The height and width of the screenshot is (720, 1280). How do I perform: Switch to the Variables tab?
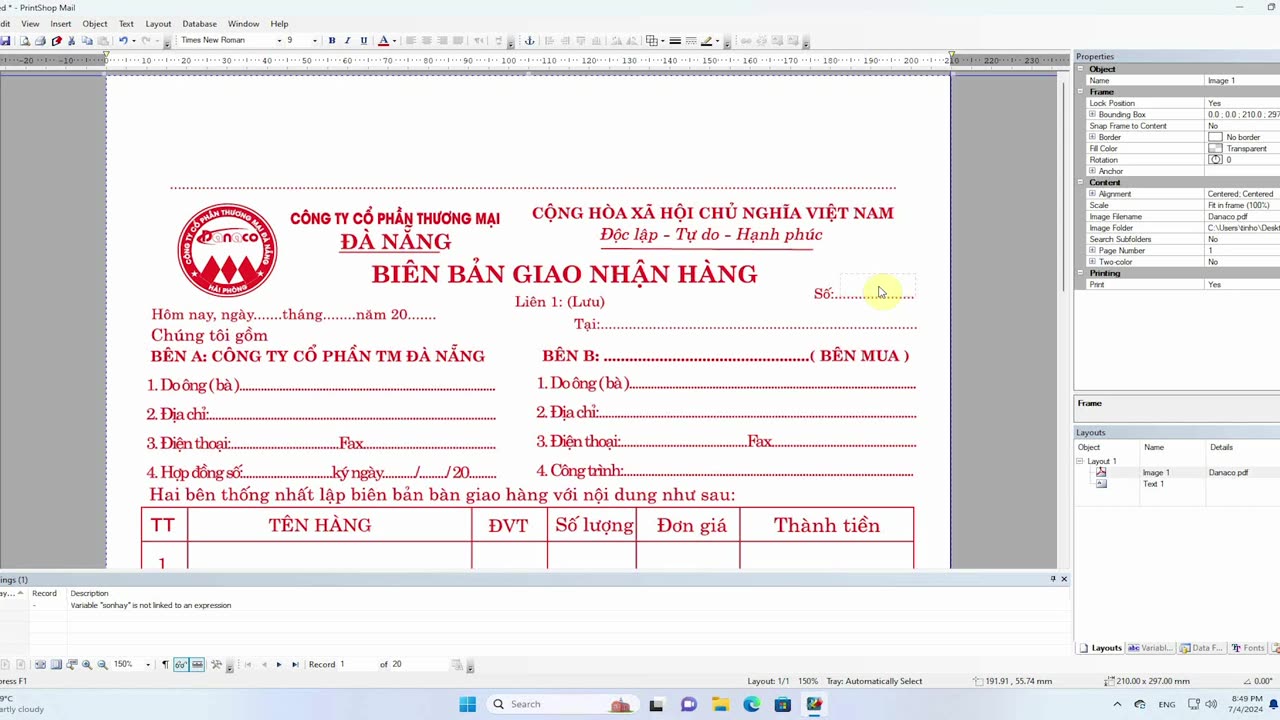[x=1150, y=648]
